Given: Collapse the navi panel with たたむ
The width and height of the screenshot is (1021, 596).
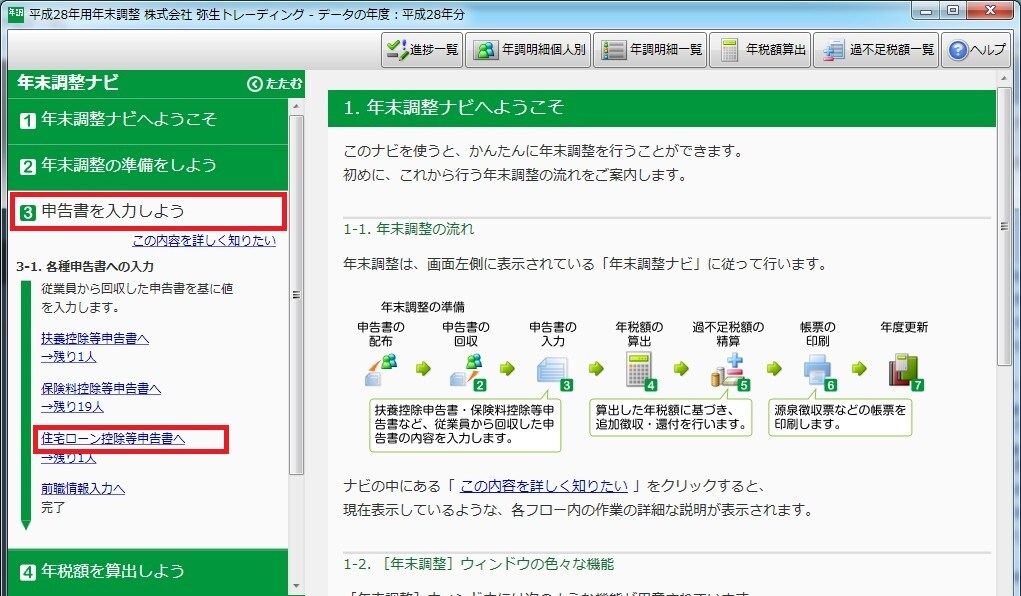Looking at the screenshot, I should click(275, 84).
